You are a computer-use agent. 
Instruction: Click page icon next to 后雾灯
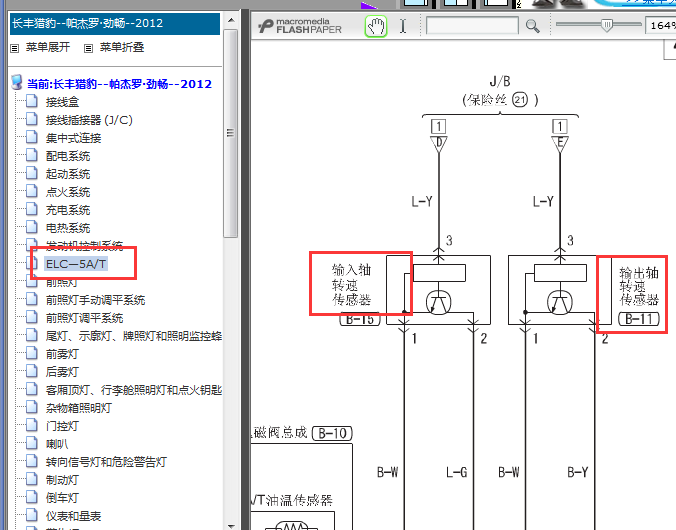[31, 371]
